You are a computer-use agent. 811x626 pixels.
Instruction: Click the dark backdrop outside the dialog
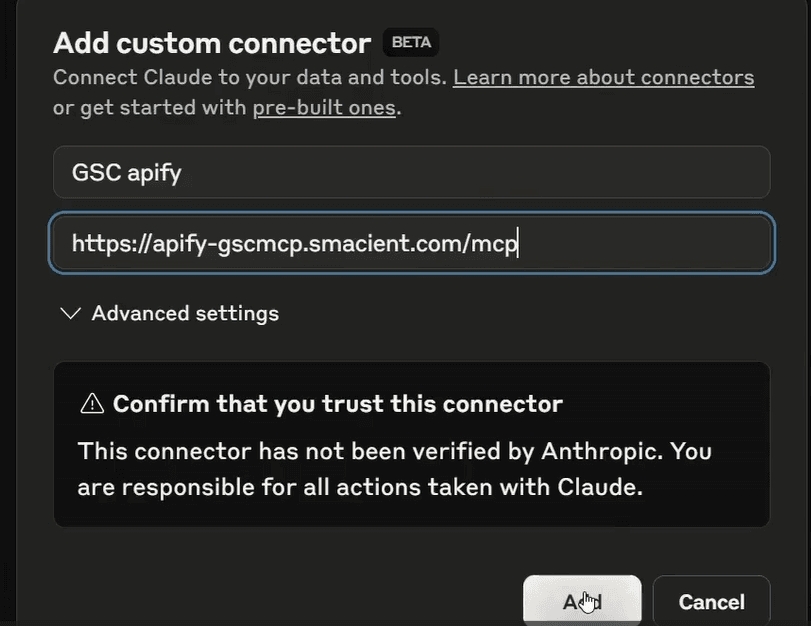[x=7, y=310]
